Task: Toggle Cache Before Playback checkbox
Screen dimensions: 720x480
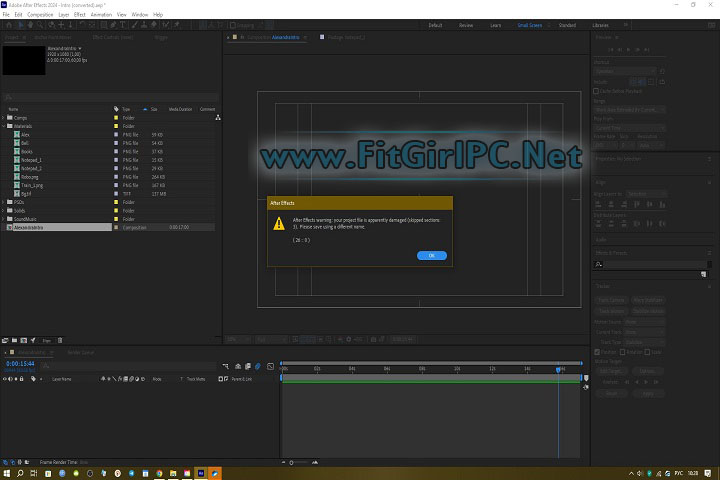Action: (597, 89)
